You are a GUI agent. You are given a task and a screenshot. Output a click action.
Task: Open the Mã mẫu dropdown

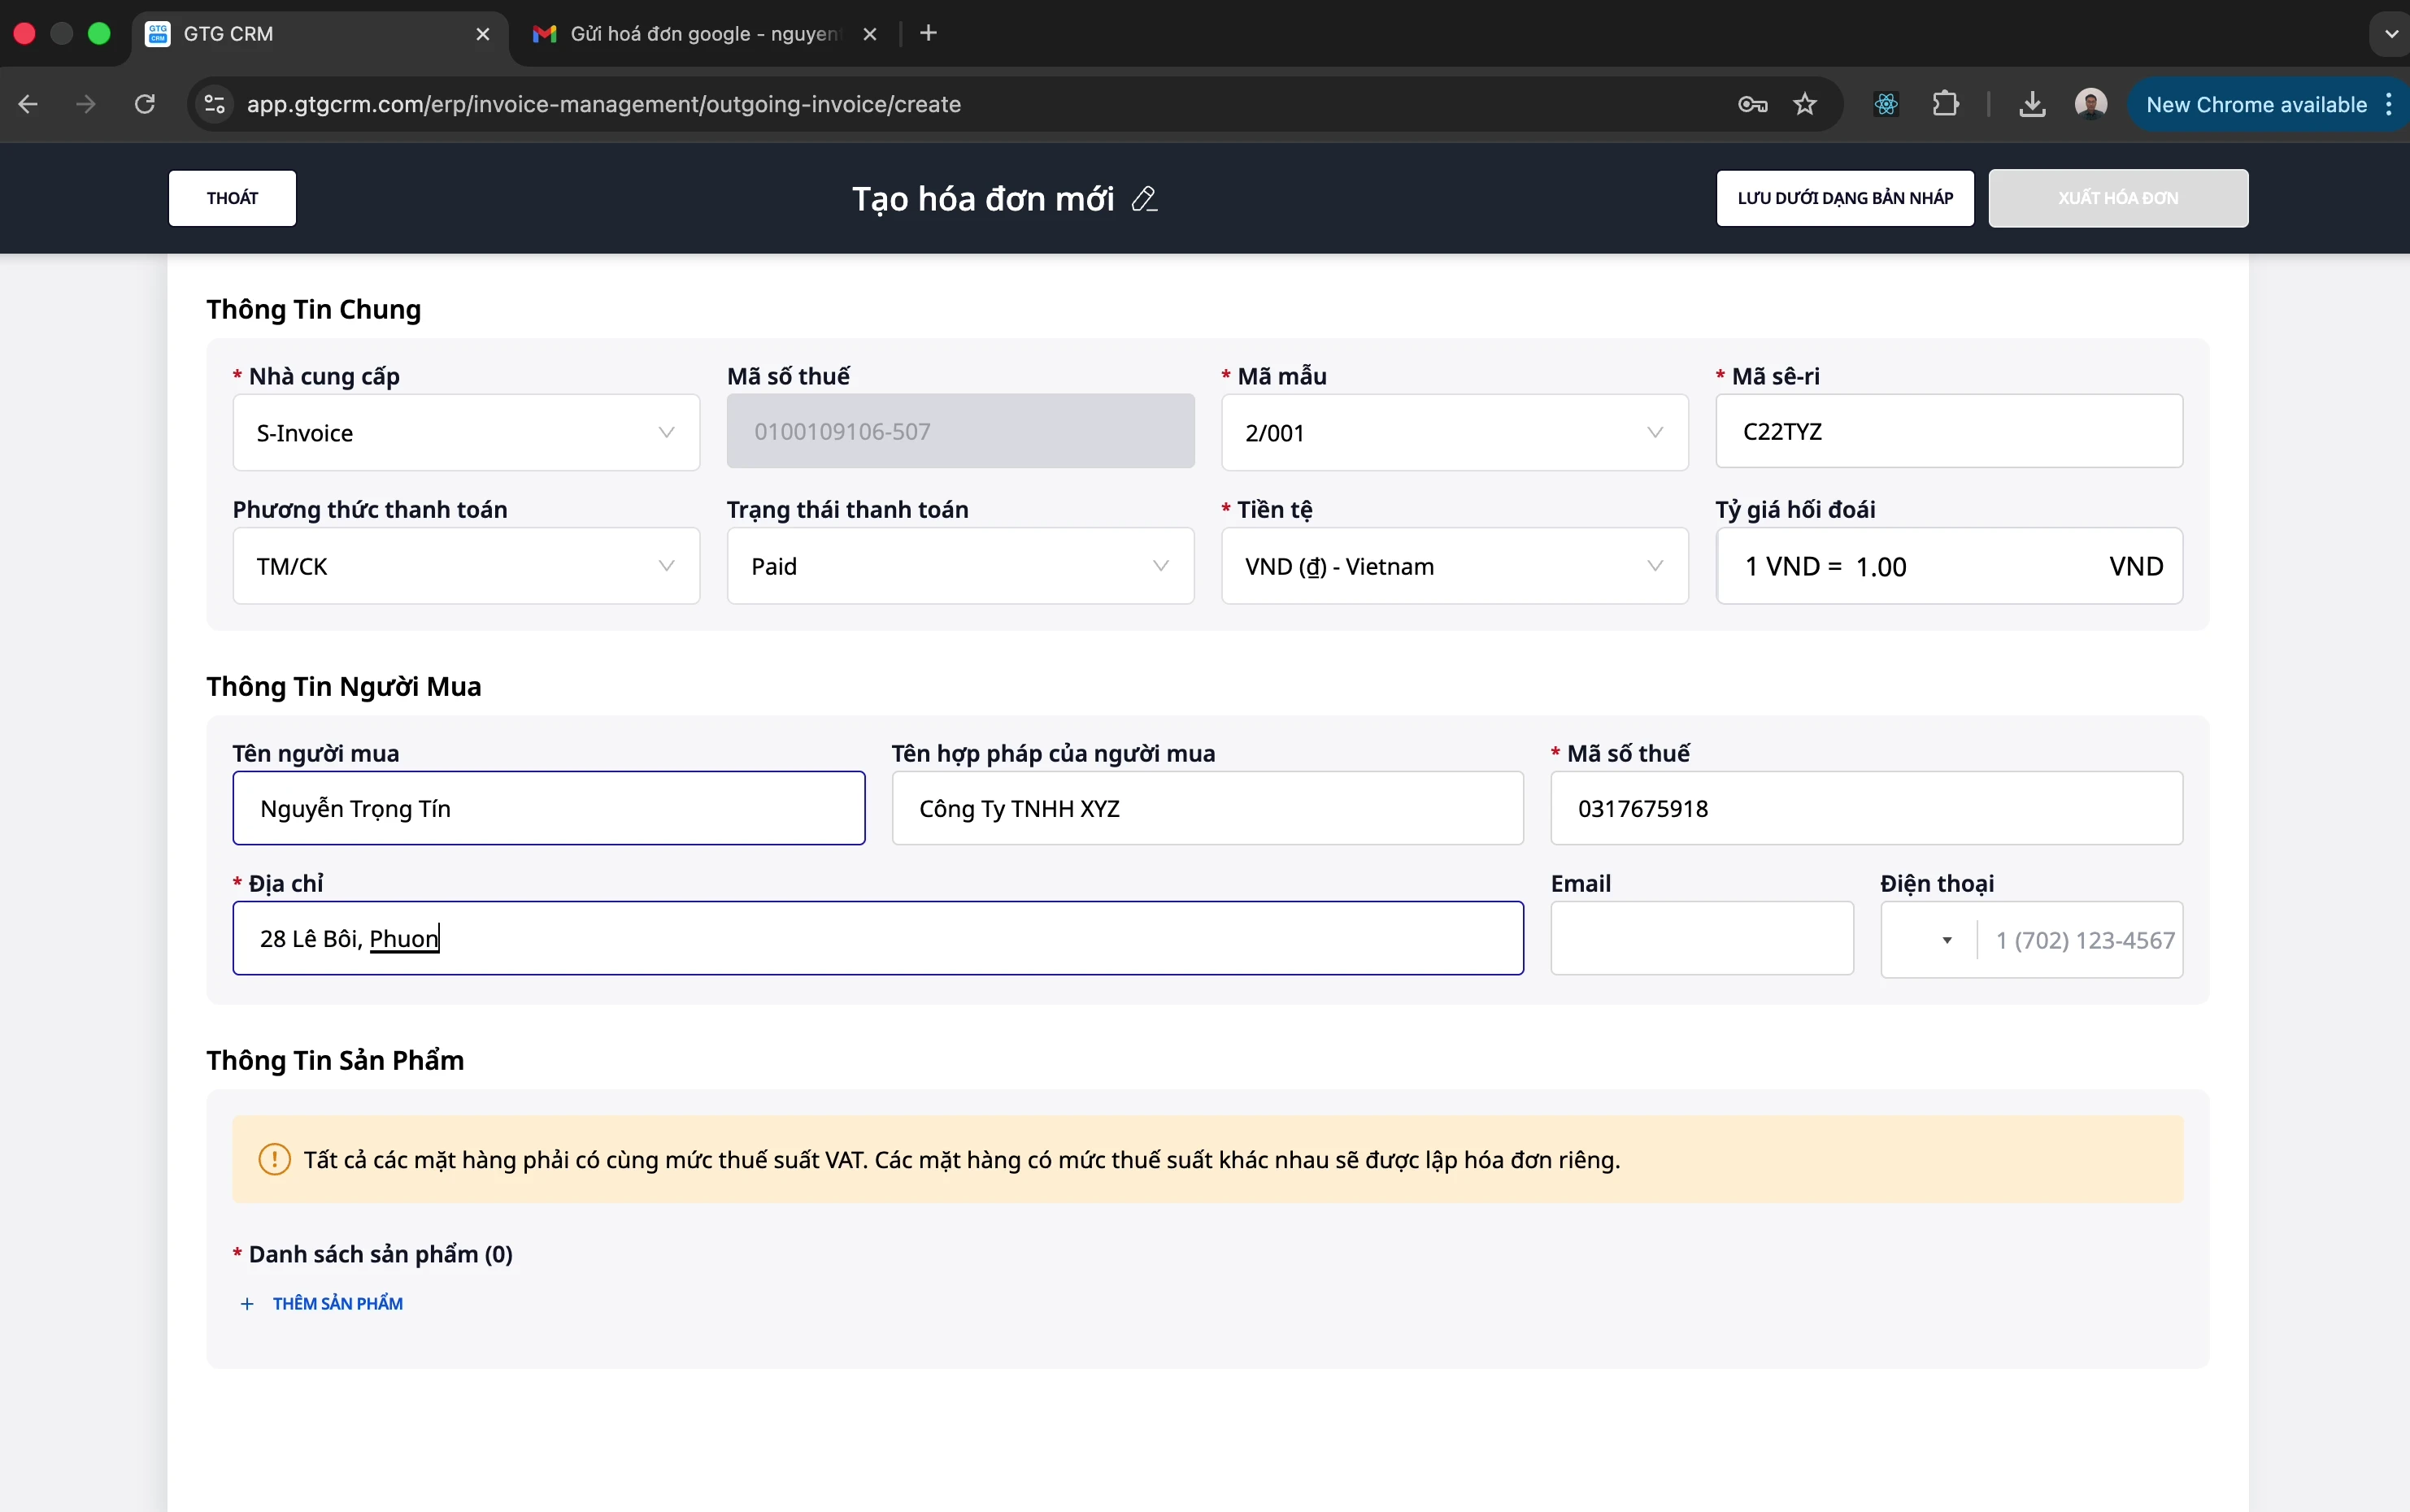[1454, 433]
